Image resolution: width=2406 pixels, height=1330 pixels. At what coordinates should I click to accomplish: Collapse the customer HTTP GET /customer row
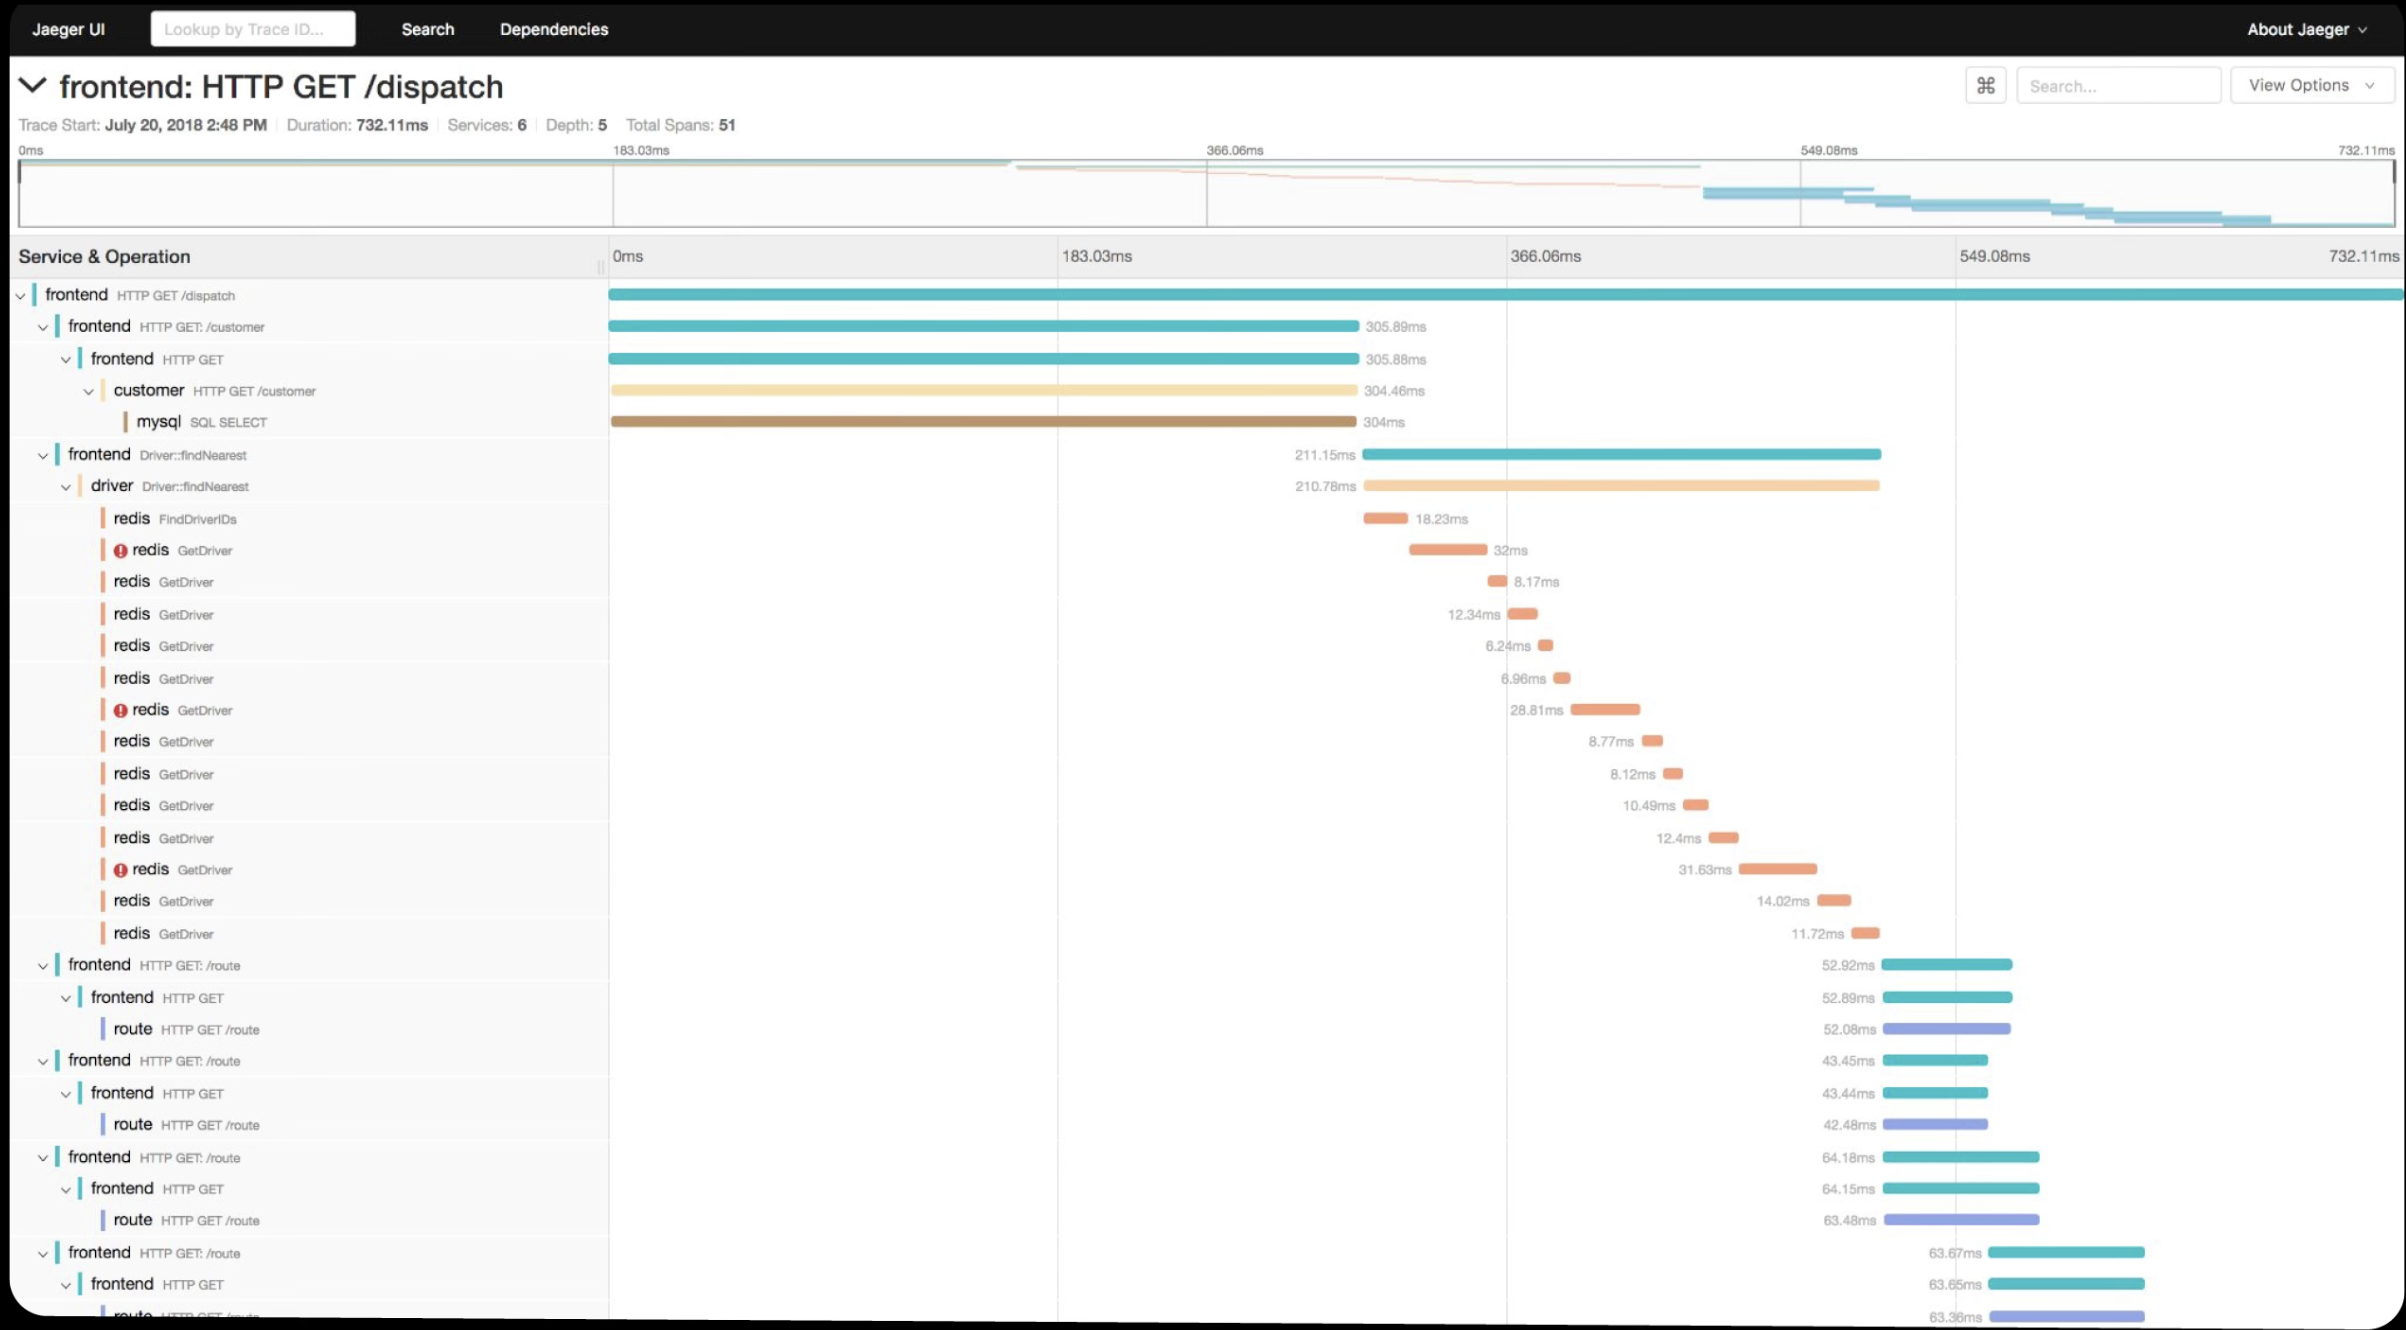pyautogui.click(x=89, y=392)
